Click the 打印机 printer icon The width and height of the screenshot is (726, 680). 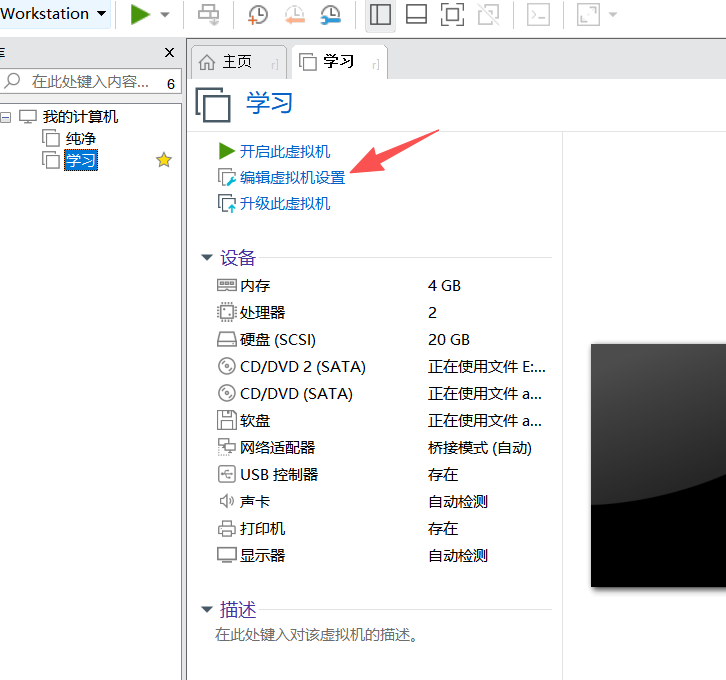tap(227, 528)
